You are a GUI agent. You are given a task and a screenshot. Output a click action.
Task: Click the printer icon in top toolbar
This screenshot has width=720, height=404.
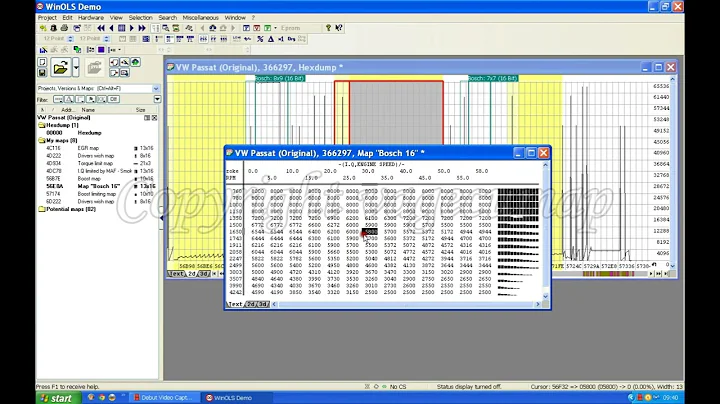tap(65, 28)
